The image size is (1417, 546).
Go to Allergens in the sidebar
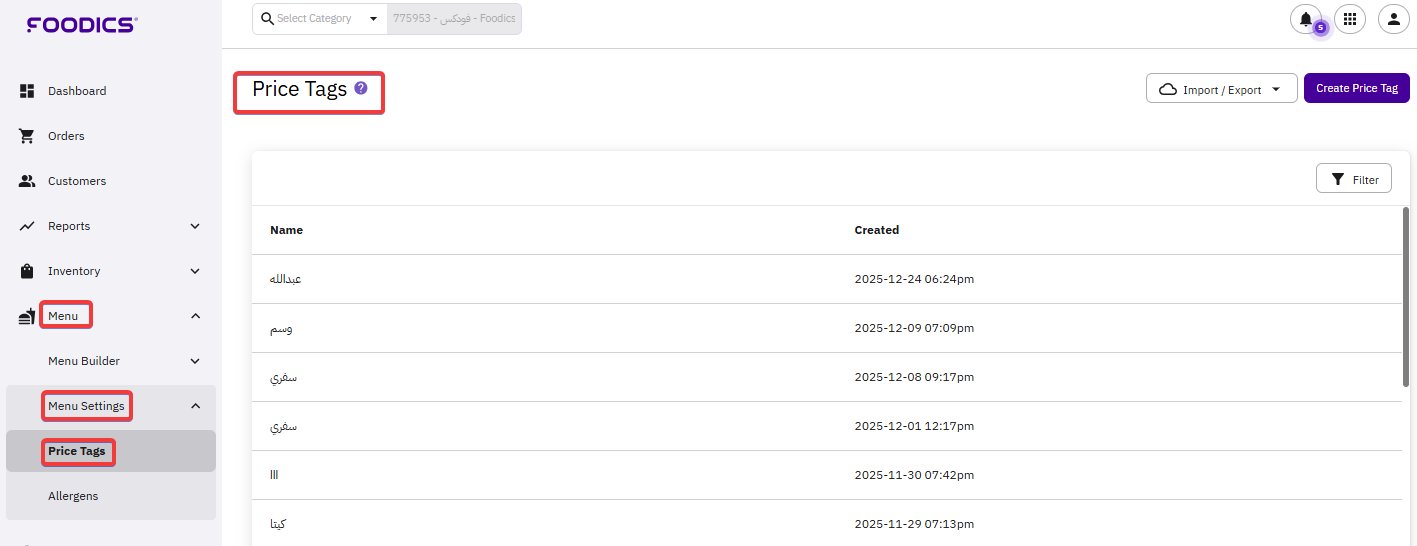pyautogui.click(x=73, y=496)
